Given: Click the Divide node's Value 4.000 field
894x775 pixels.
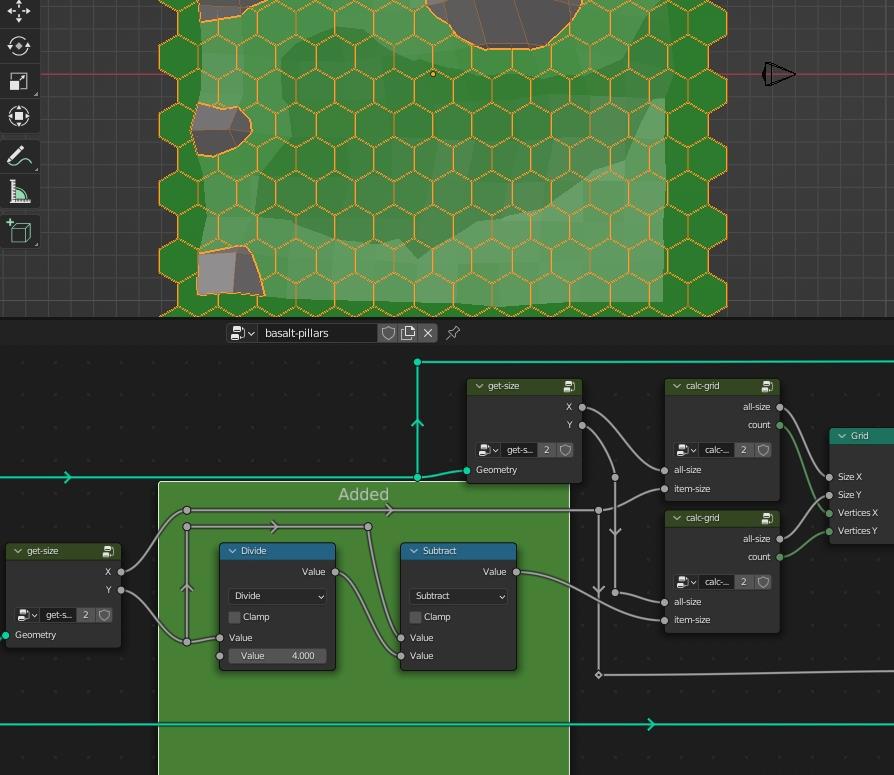Looking at the screenshot, I should click(x=277, y=656).
